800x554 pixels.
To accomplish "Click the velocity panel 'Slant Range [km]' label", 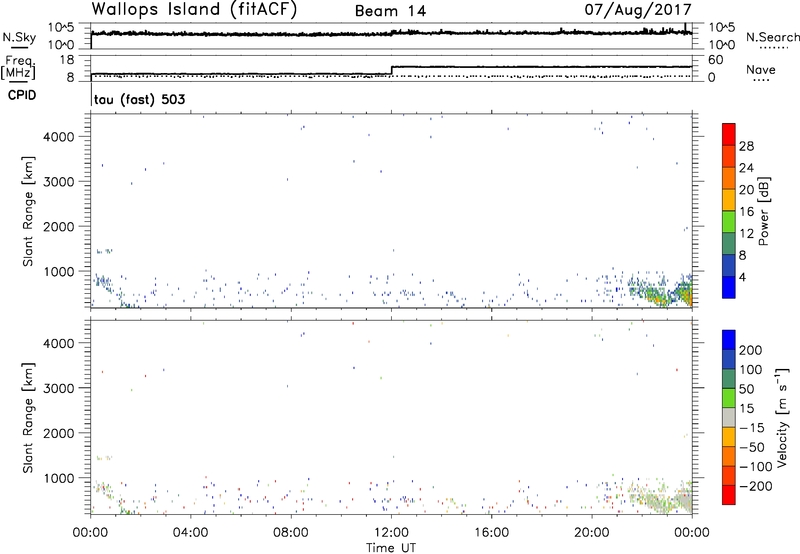I will [x=28, y=417].
